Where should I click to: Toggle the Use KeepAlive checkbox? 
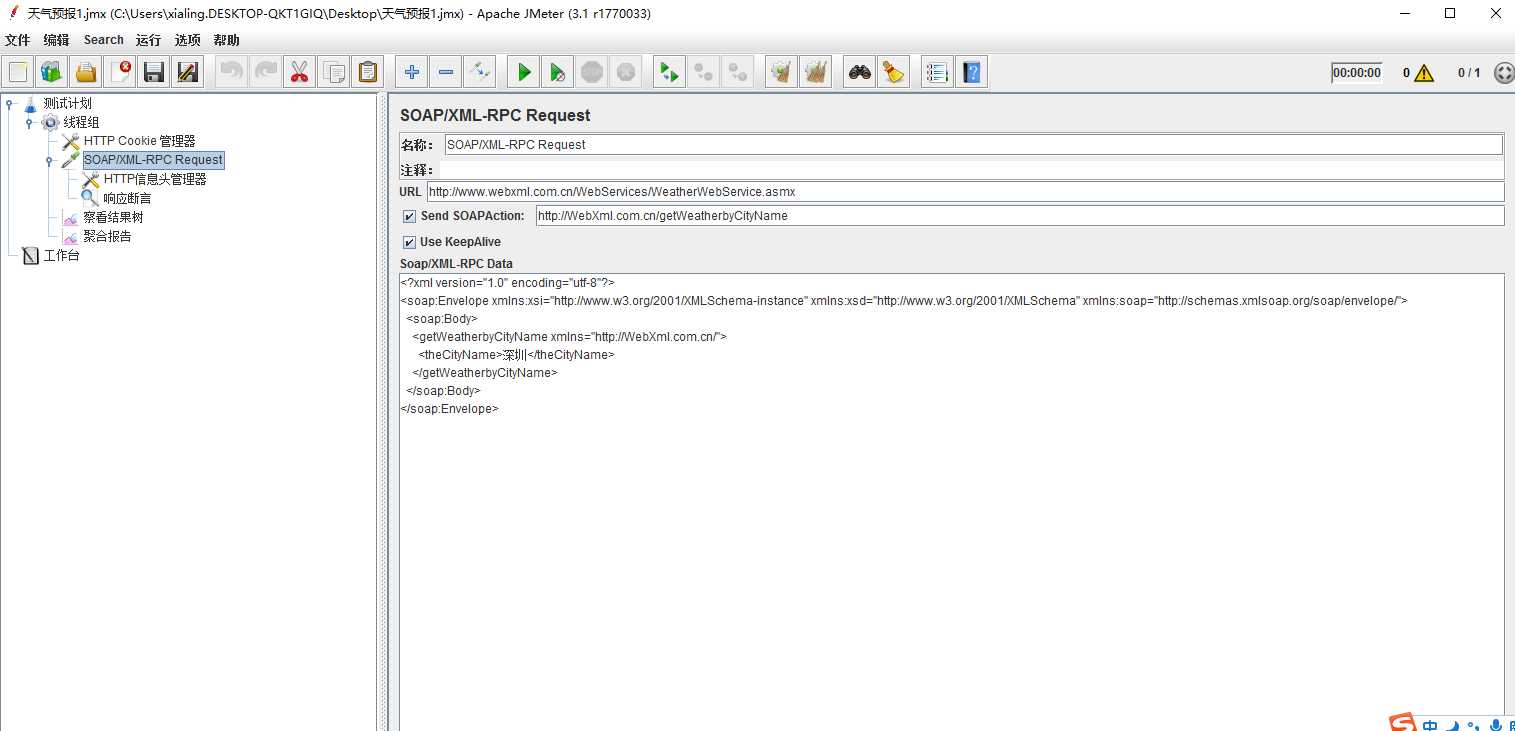(410, 242)
